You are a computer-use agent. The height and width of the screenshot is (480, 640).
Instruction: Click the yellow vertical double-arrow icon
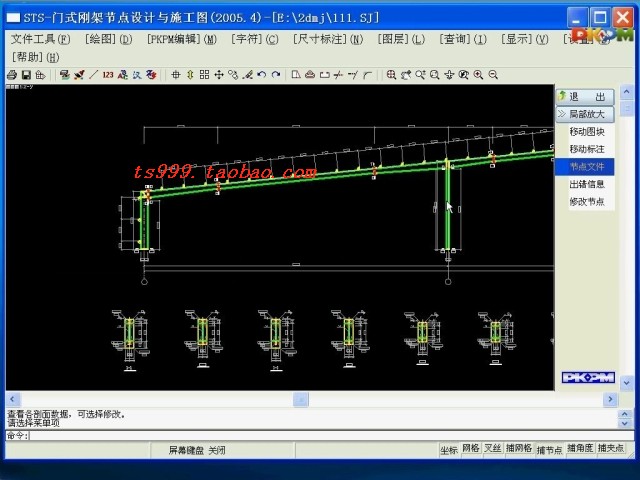190,75
